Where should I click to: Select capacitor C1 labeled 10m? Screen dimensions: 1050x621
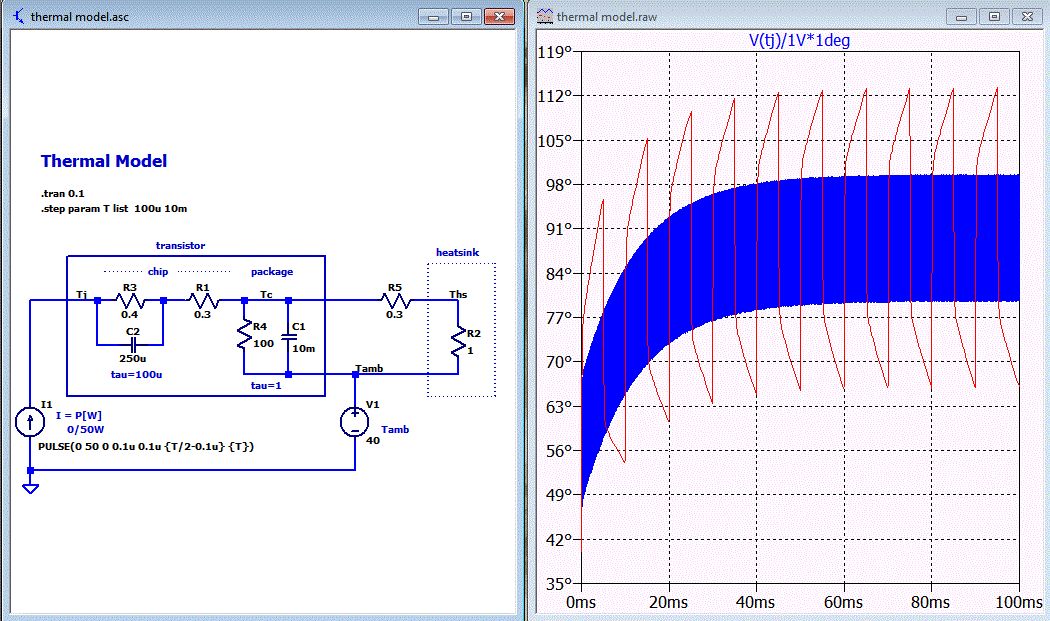[x=288, y=337]
